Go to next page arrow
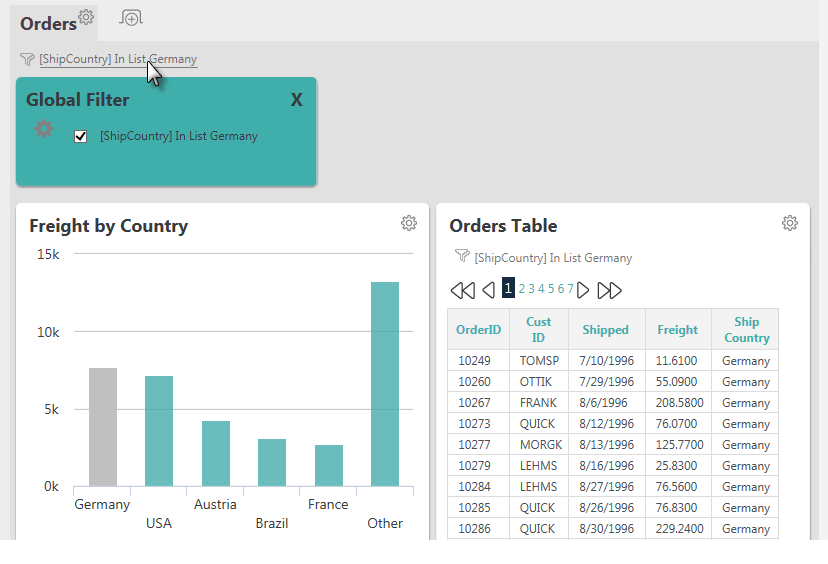828x564 pixels. 583,290
